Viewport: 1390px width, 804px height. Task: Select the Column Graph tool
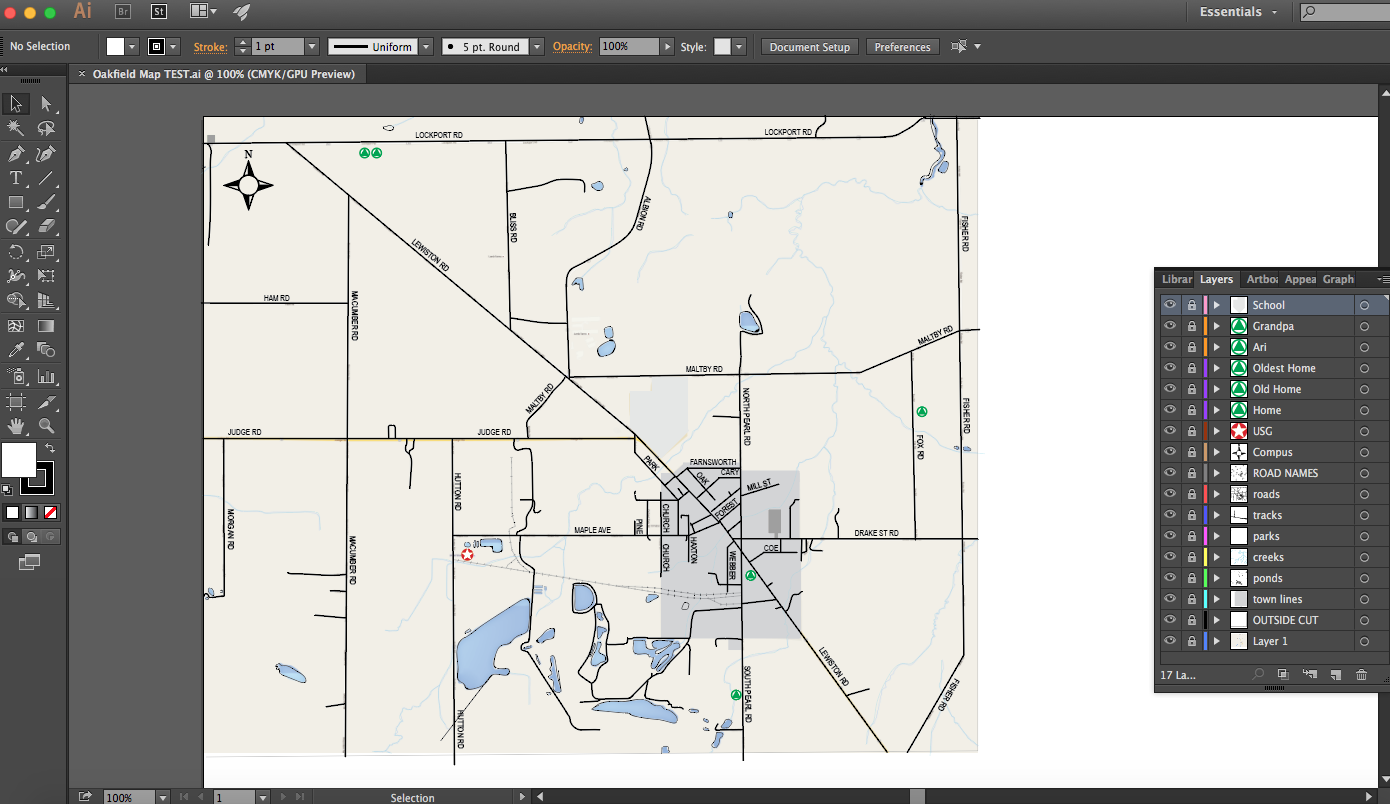tap(46, 377)
